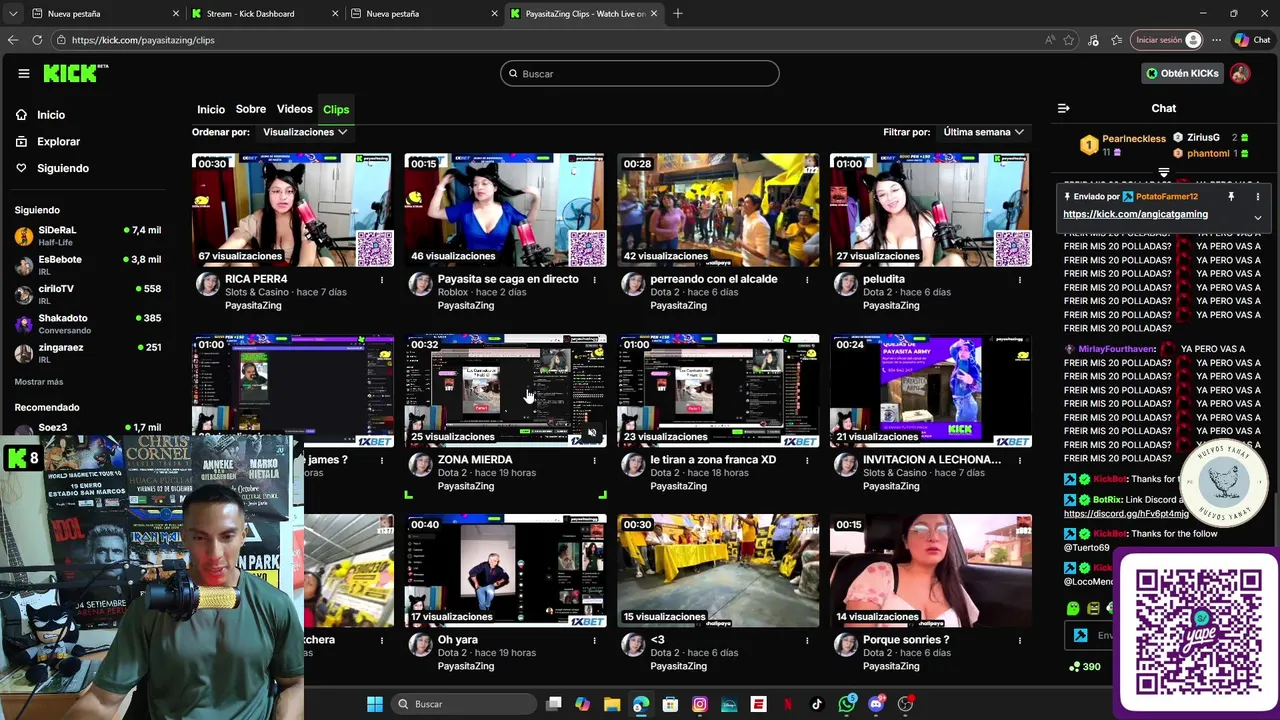Viewport: 1280px width, 720px height.
Task: Click Iniciar sesión in browser toolbar
Action: point(1166,40)
